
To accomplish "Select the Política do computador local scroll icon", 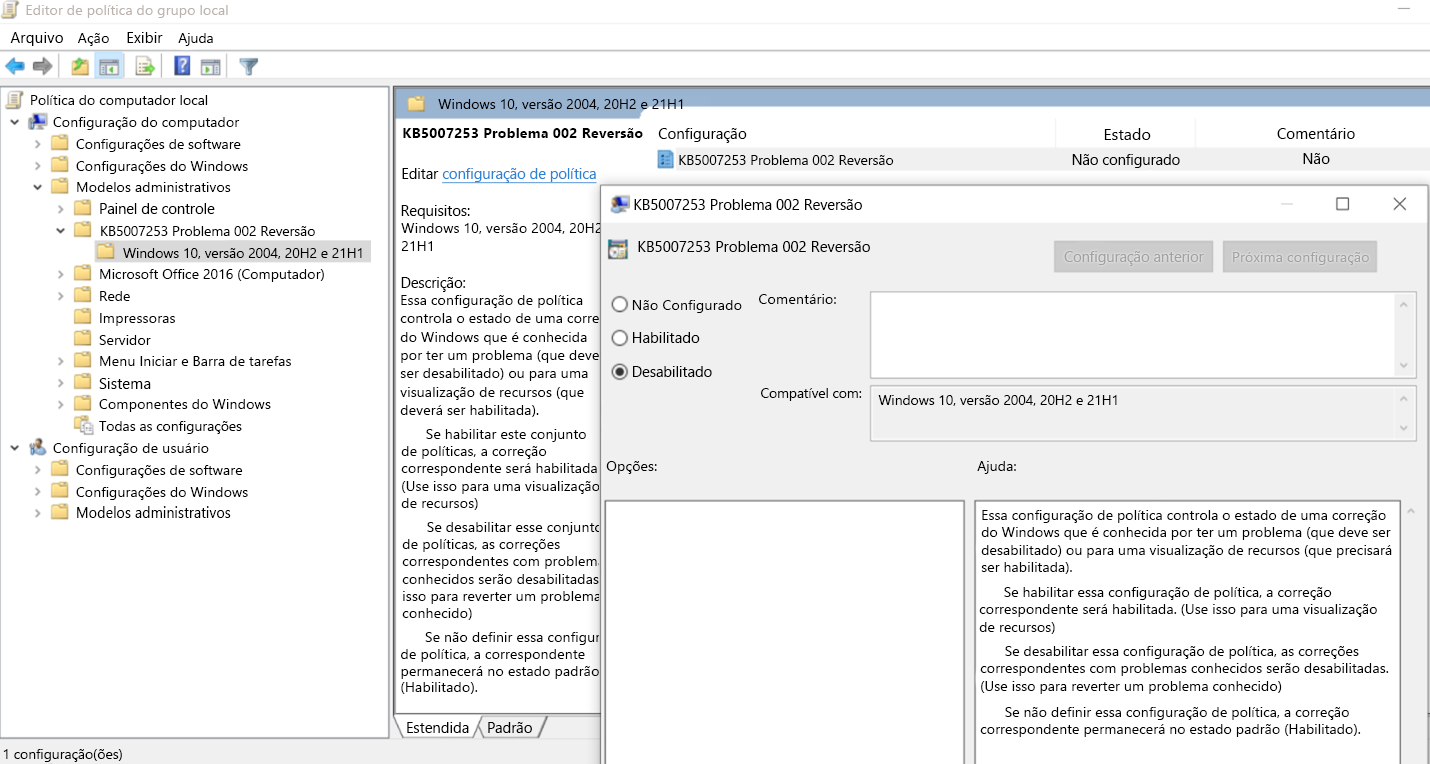I will coord(15,100).
